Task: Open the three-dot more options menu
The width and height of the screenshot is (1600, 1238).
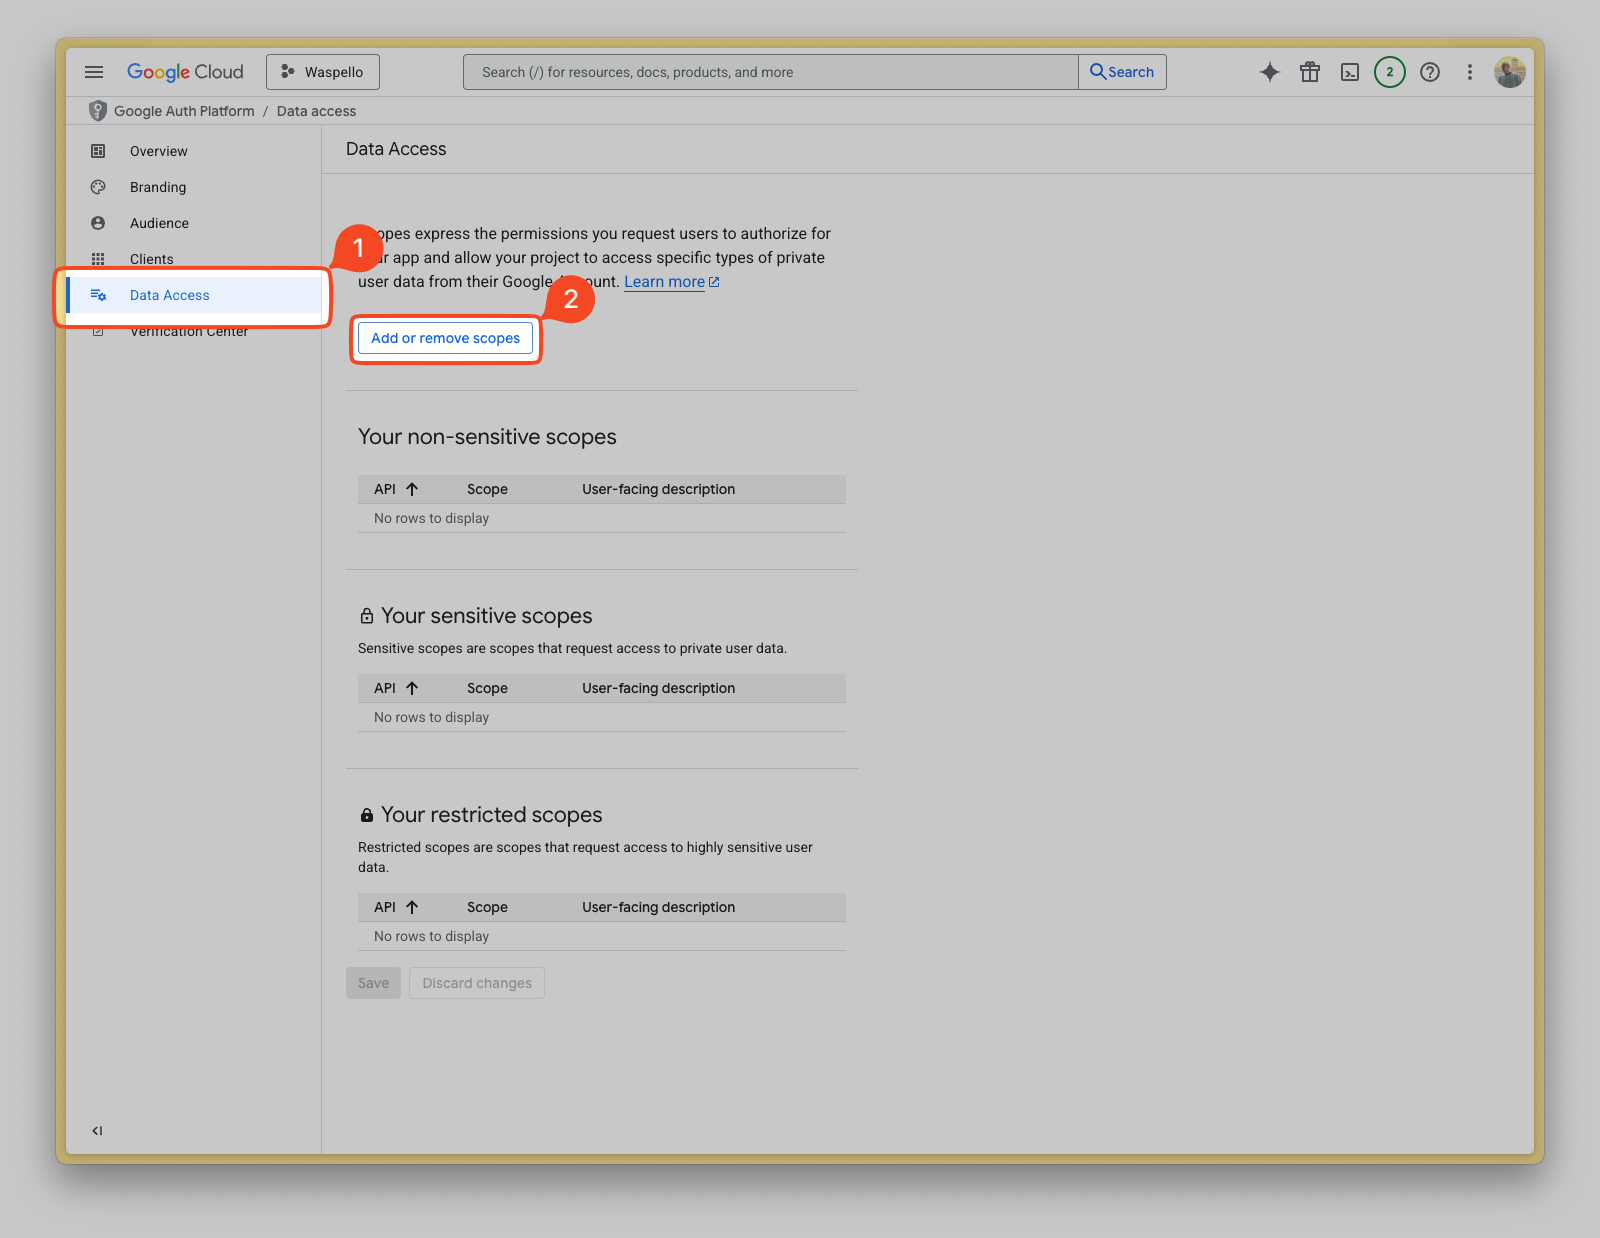Action: pos(1469,71)
